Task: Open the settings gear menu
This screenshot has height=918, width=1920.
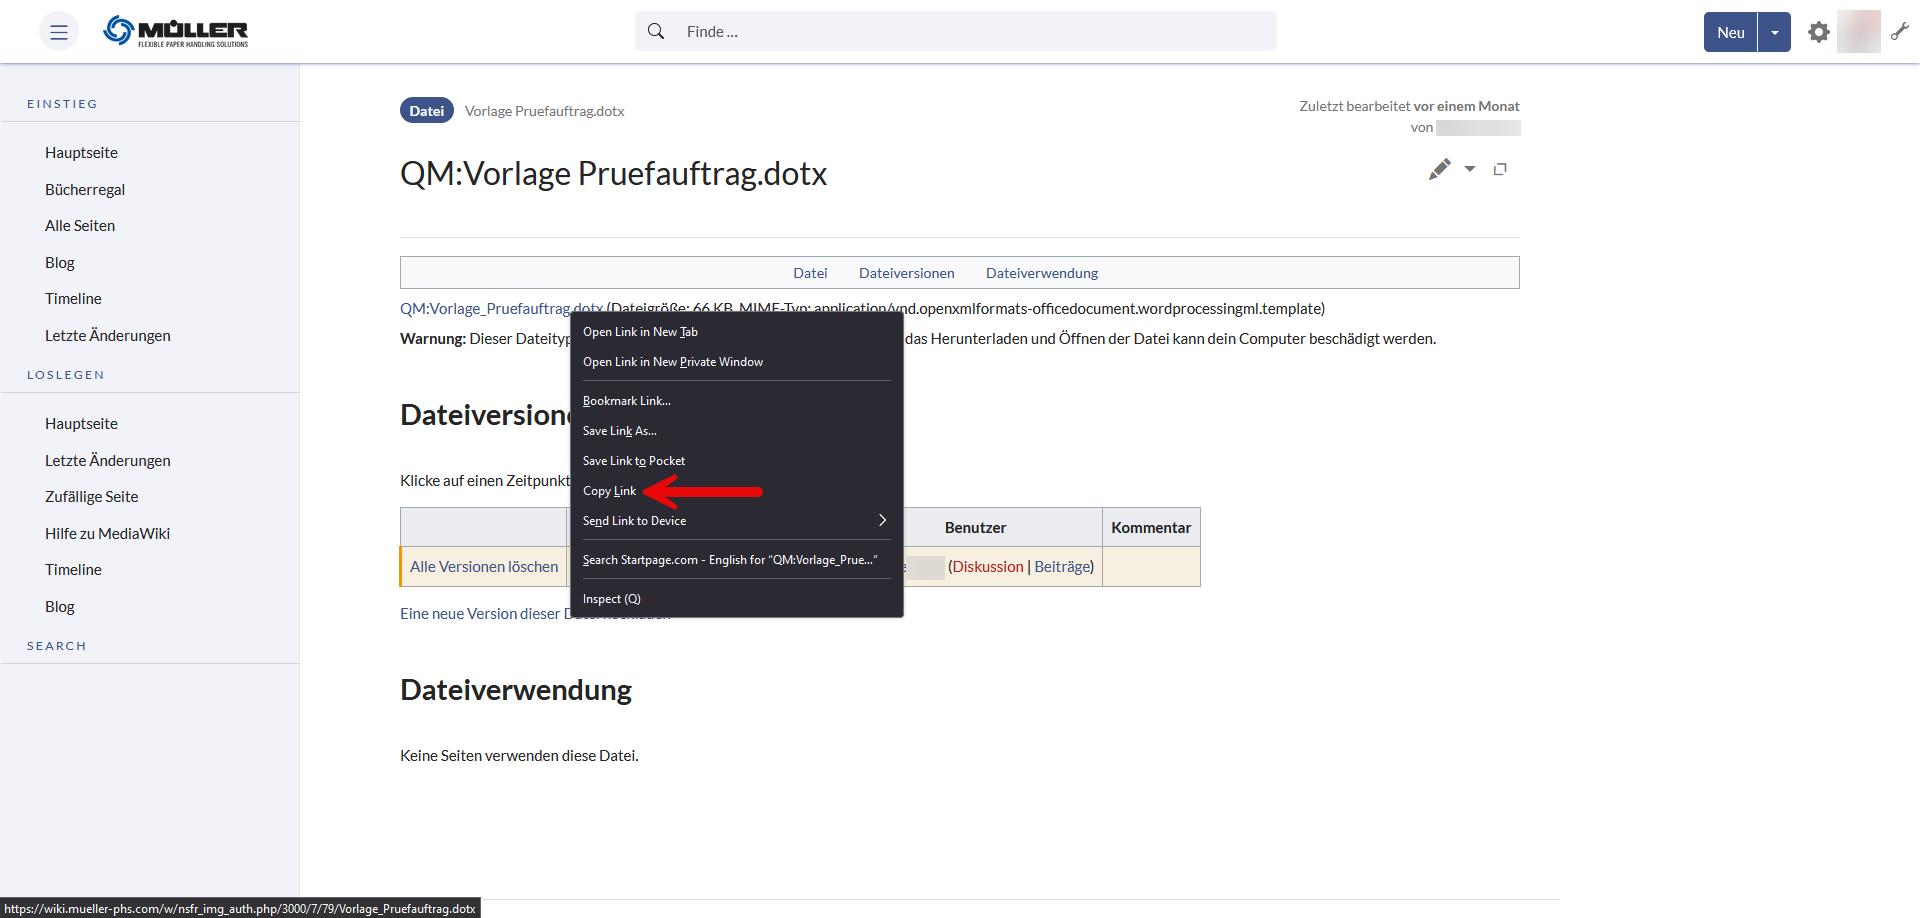Action: 1818,32
